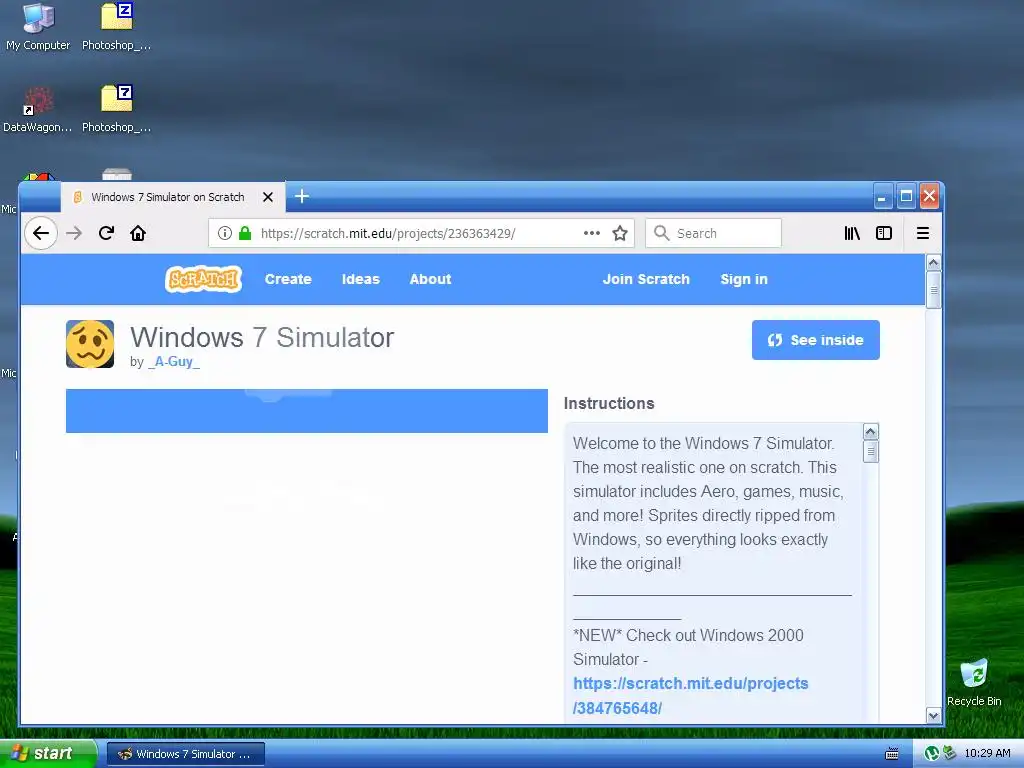Click the keyboard icon in taskbar
The width and height of the screenshot is (1024, 768).
[891, 754]
